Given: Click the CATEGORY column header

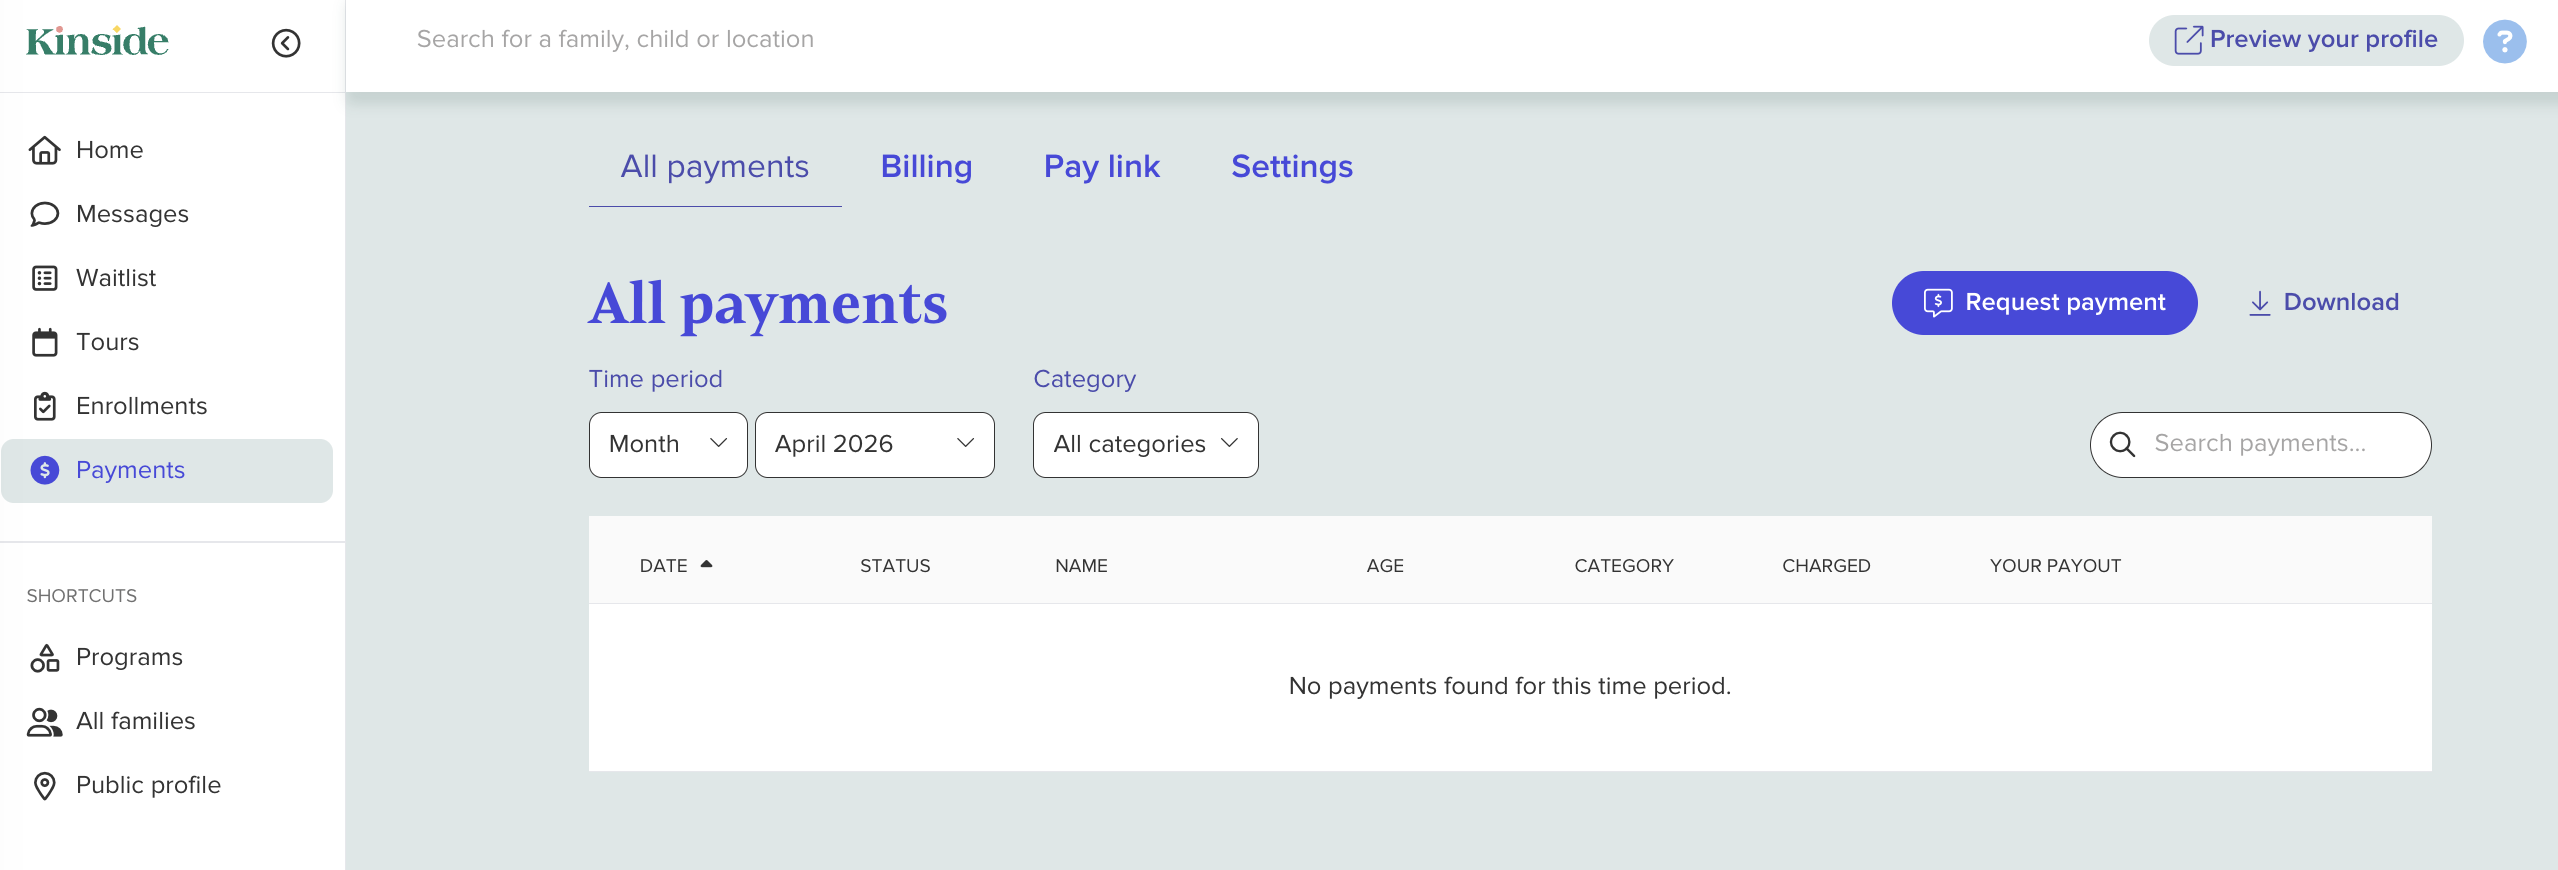Looking at the screenshot, I should click(1624, 566).
